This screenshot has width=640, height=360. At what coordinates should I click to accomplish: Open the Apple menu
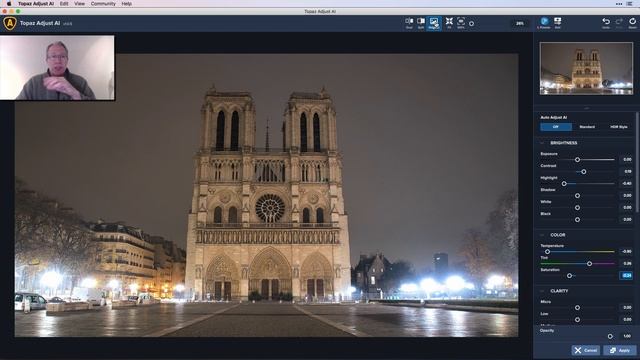pos(9,4)
